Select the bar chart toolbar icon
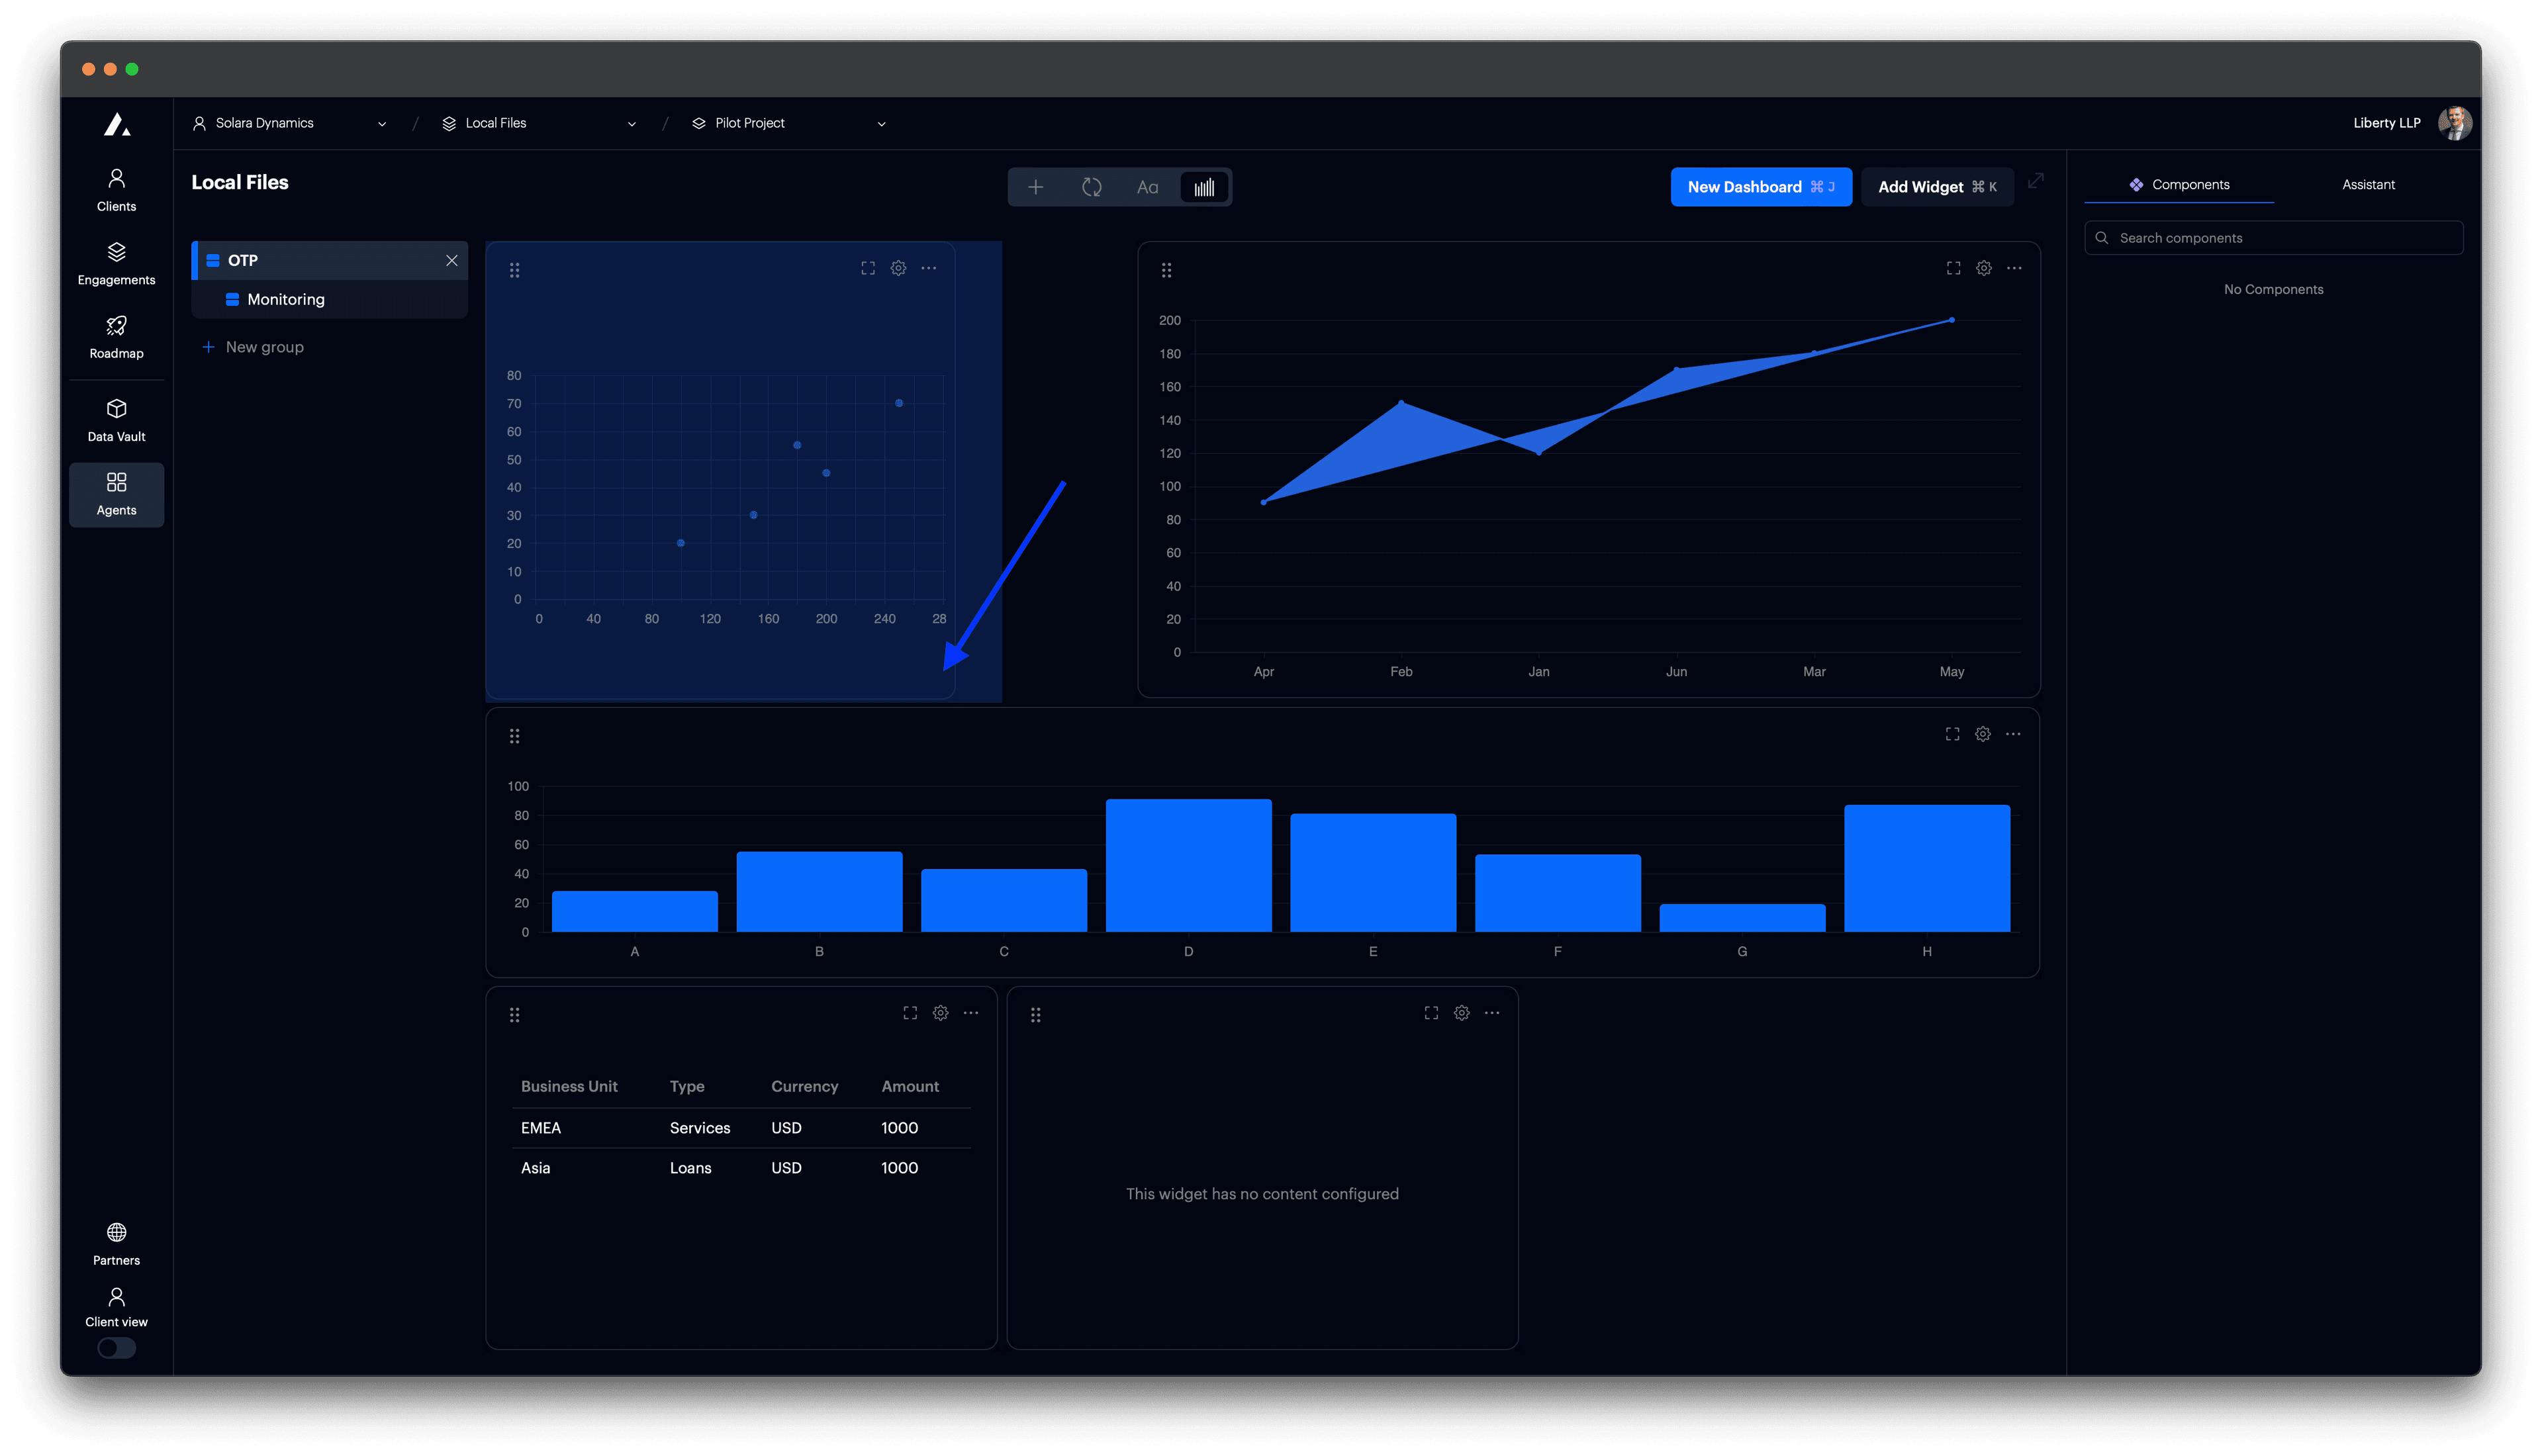The image size is (2542, 1456). [1204, 187]
